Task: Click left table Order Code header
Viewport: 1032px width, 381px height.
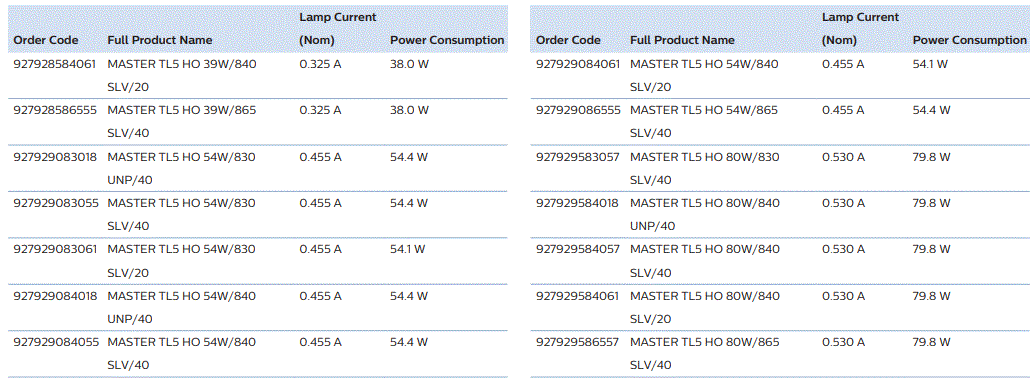Action: [45, 40]
